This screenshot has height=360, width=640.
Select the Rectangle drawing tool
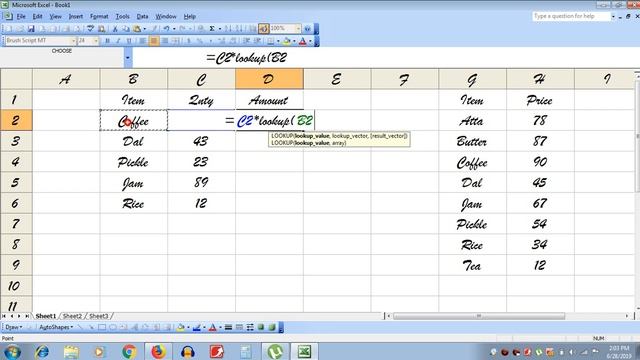tap(102, 327)
